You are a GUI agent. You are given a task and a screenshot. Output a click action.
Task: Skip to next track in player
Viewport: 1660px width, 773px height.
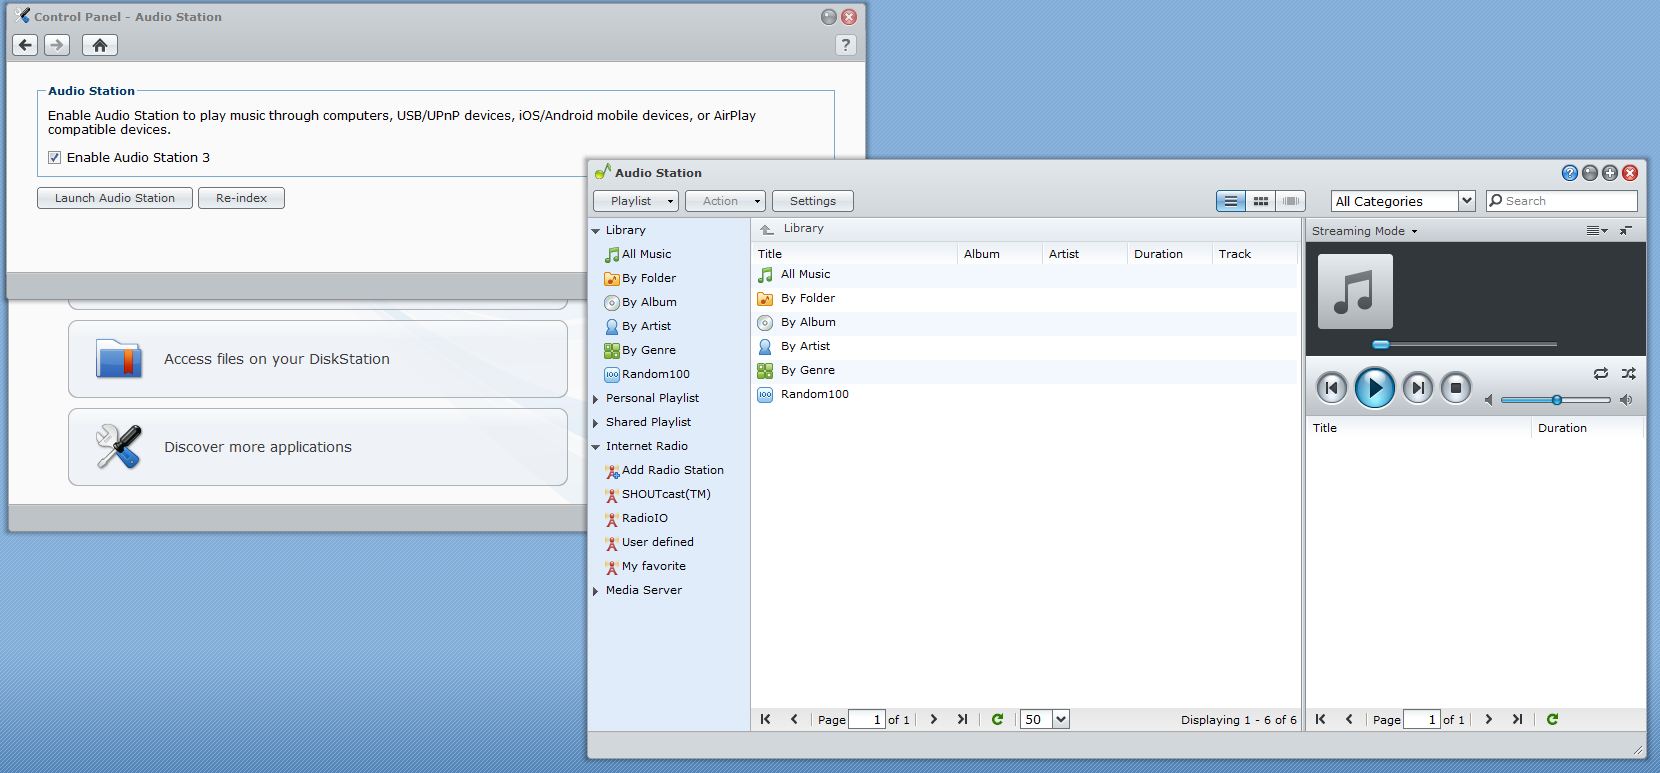coord(1417,388)
